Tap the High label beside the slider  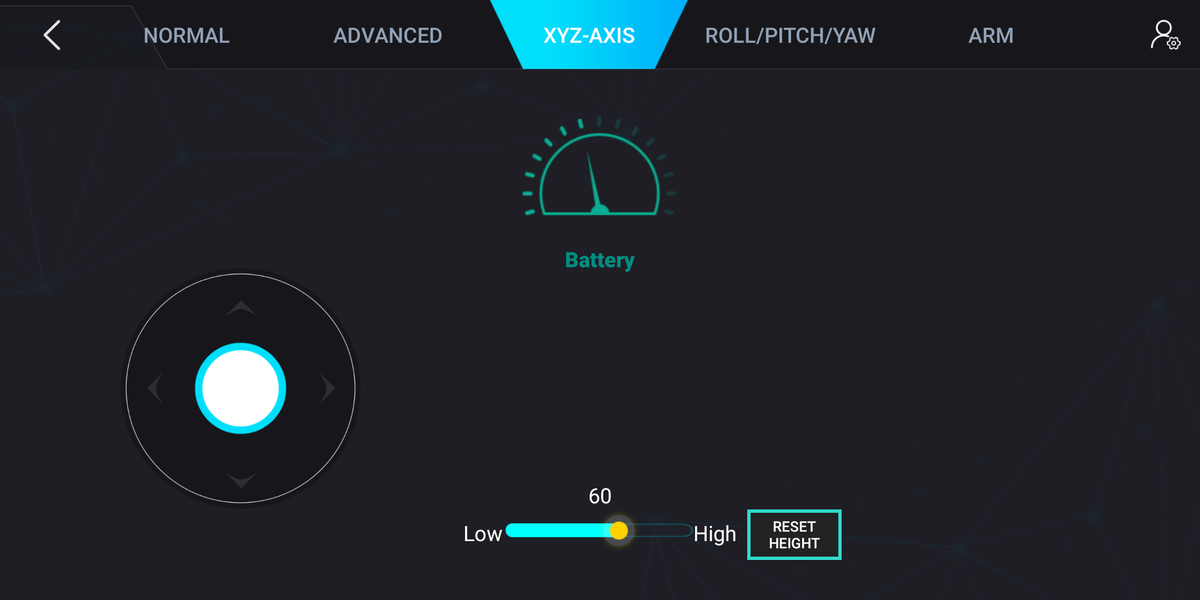pos(715,534)
